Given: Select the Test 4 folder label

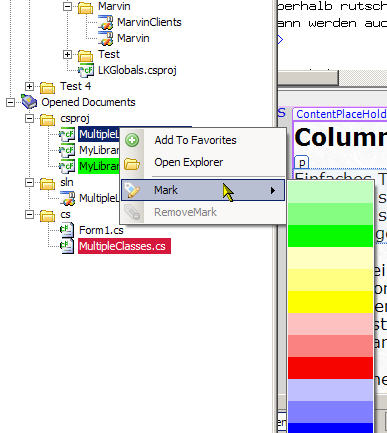Looking at the screenshot, I should [x=76, y=86].
